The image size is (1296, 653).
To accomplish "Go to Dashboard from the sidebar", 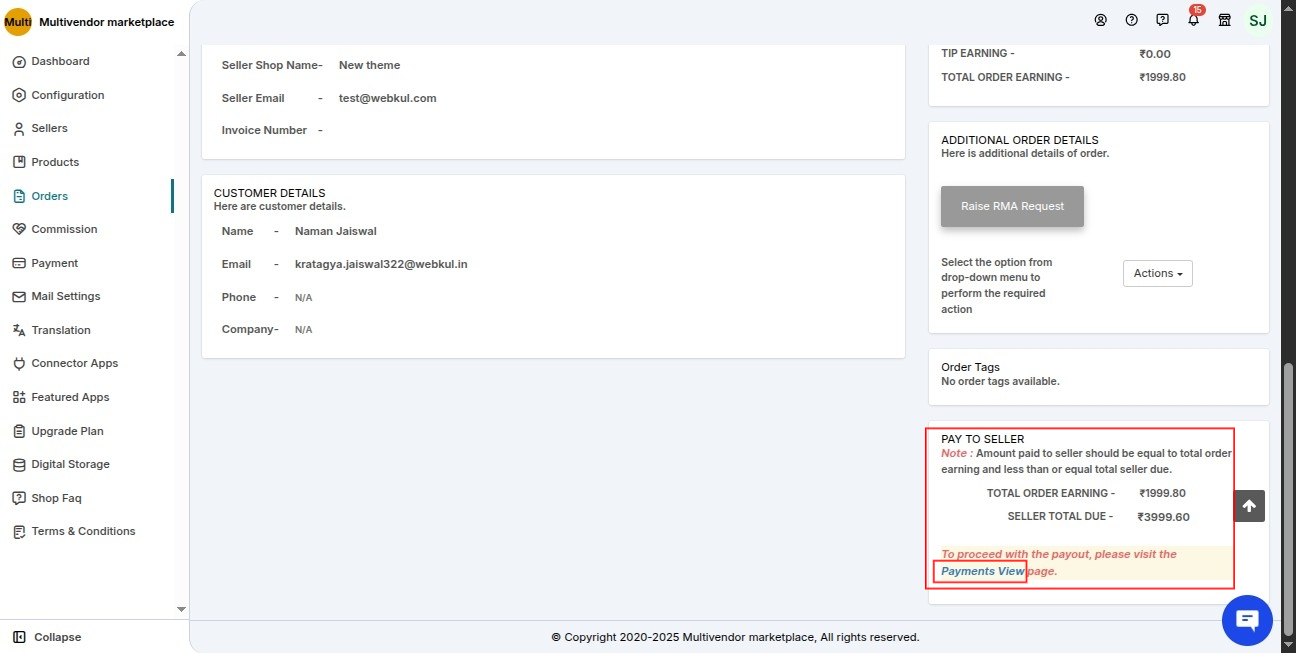I will [x=21, y=61].
